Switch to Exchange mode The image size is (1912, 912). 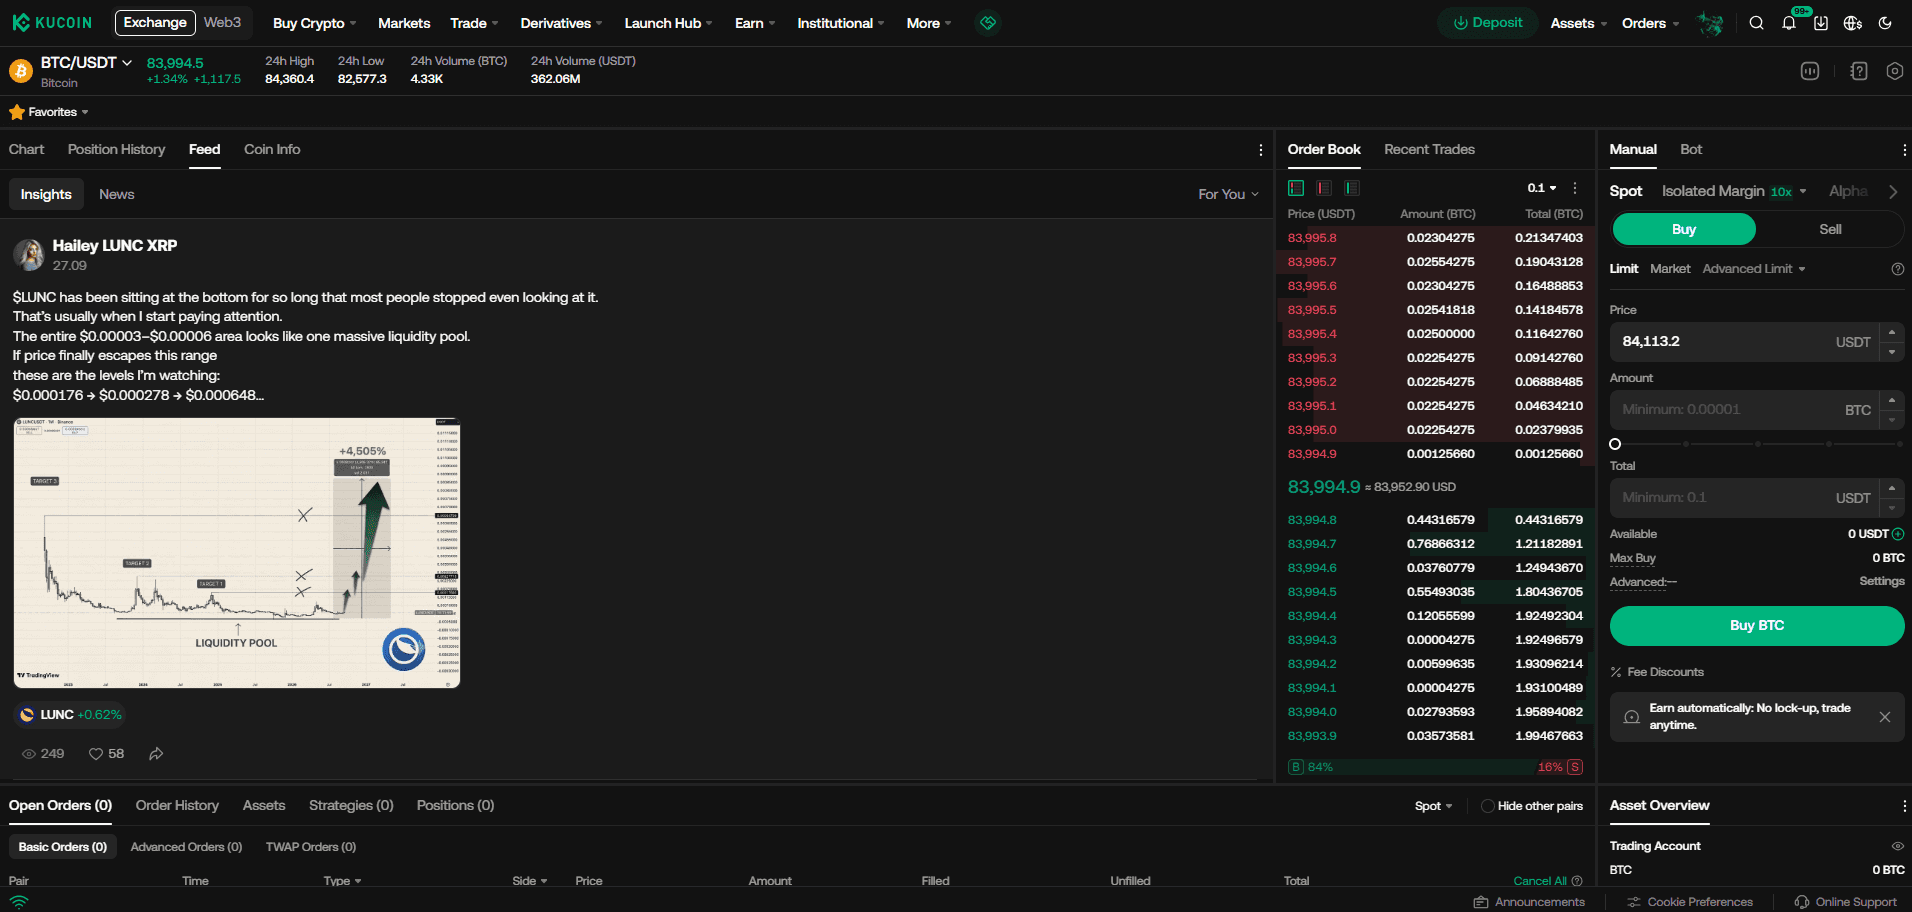[155, 22]
